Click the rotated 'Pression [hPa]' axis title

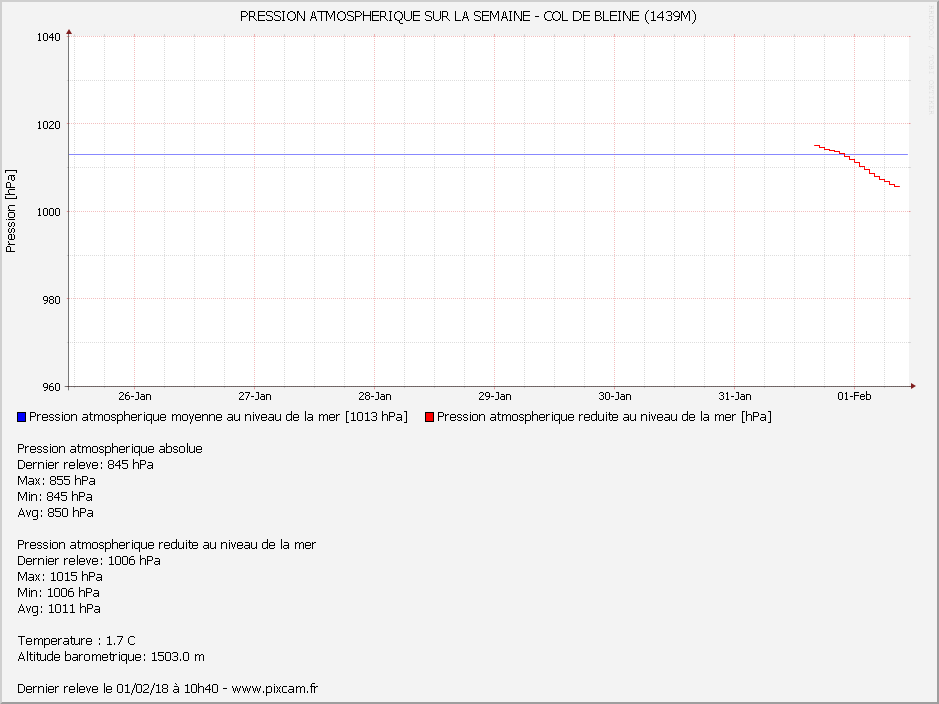pyautogui.click(x=11, y=211)
